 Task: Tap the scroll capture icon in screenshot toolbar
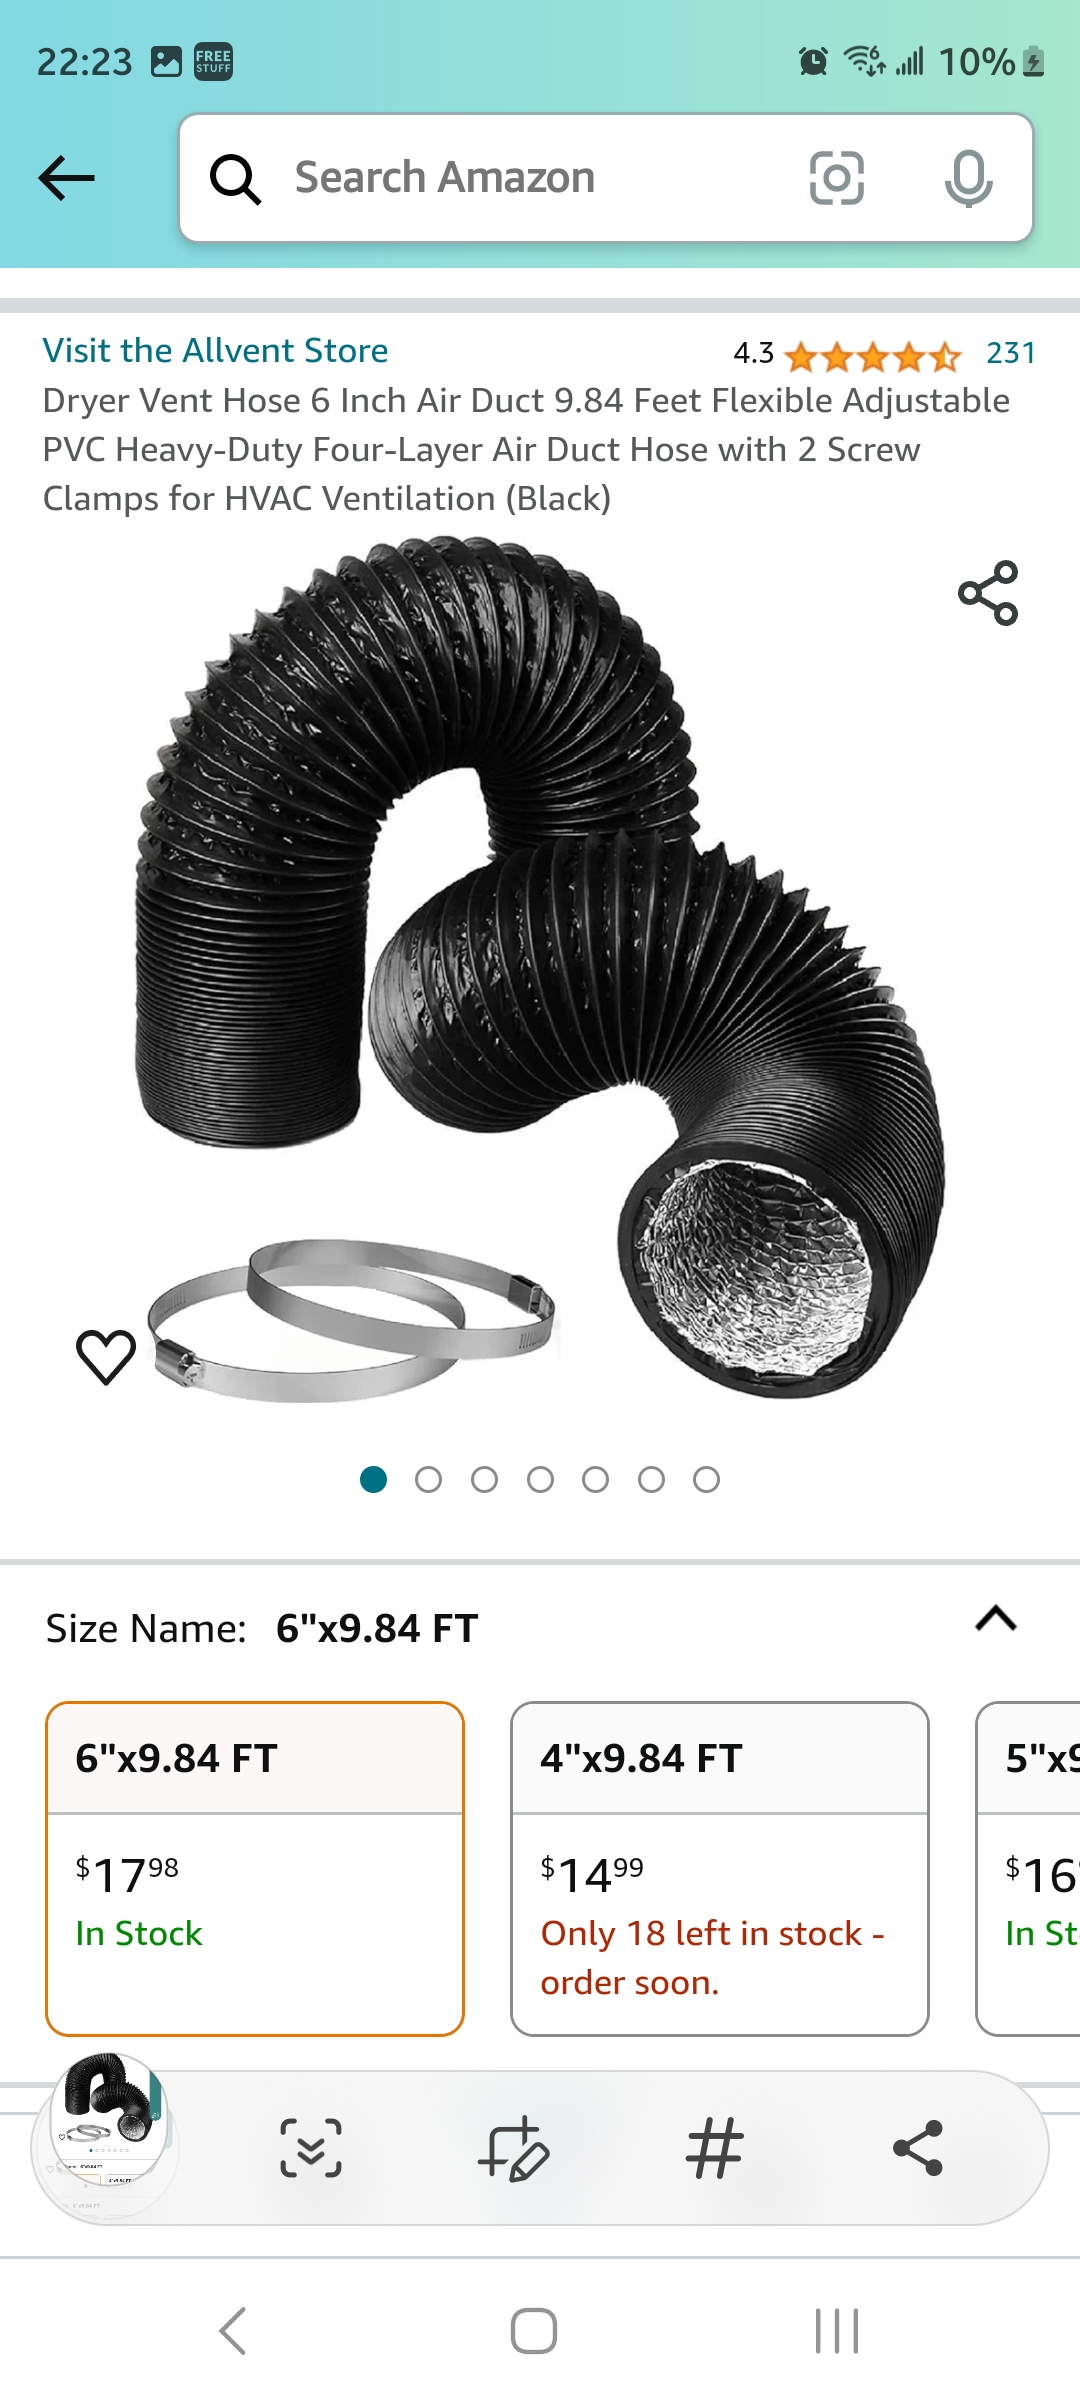(x=311, y=2148)
